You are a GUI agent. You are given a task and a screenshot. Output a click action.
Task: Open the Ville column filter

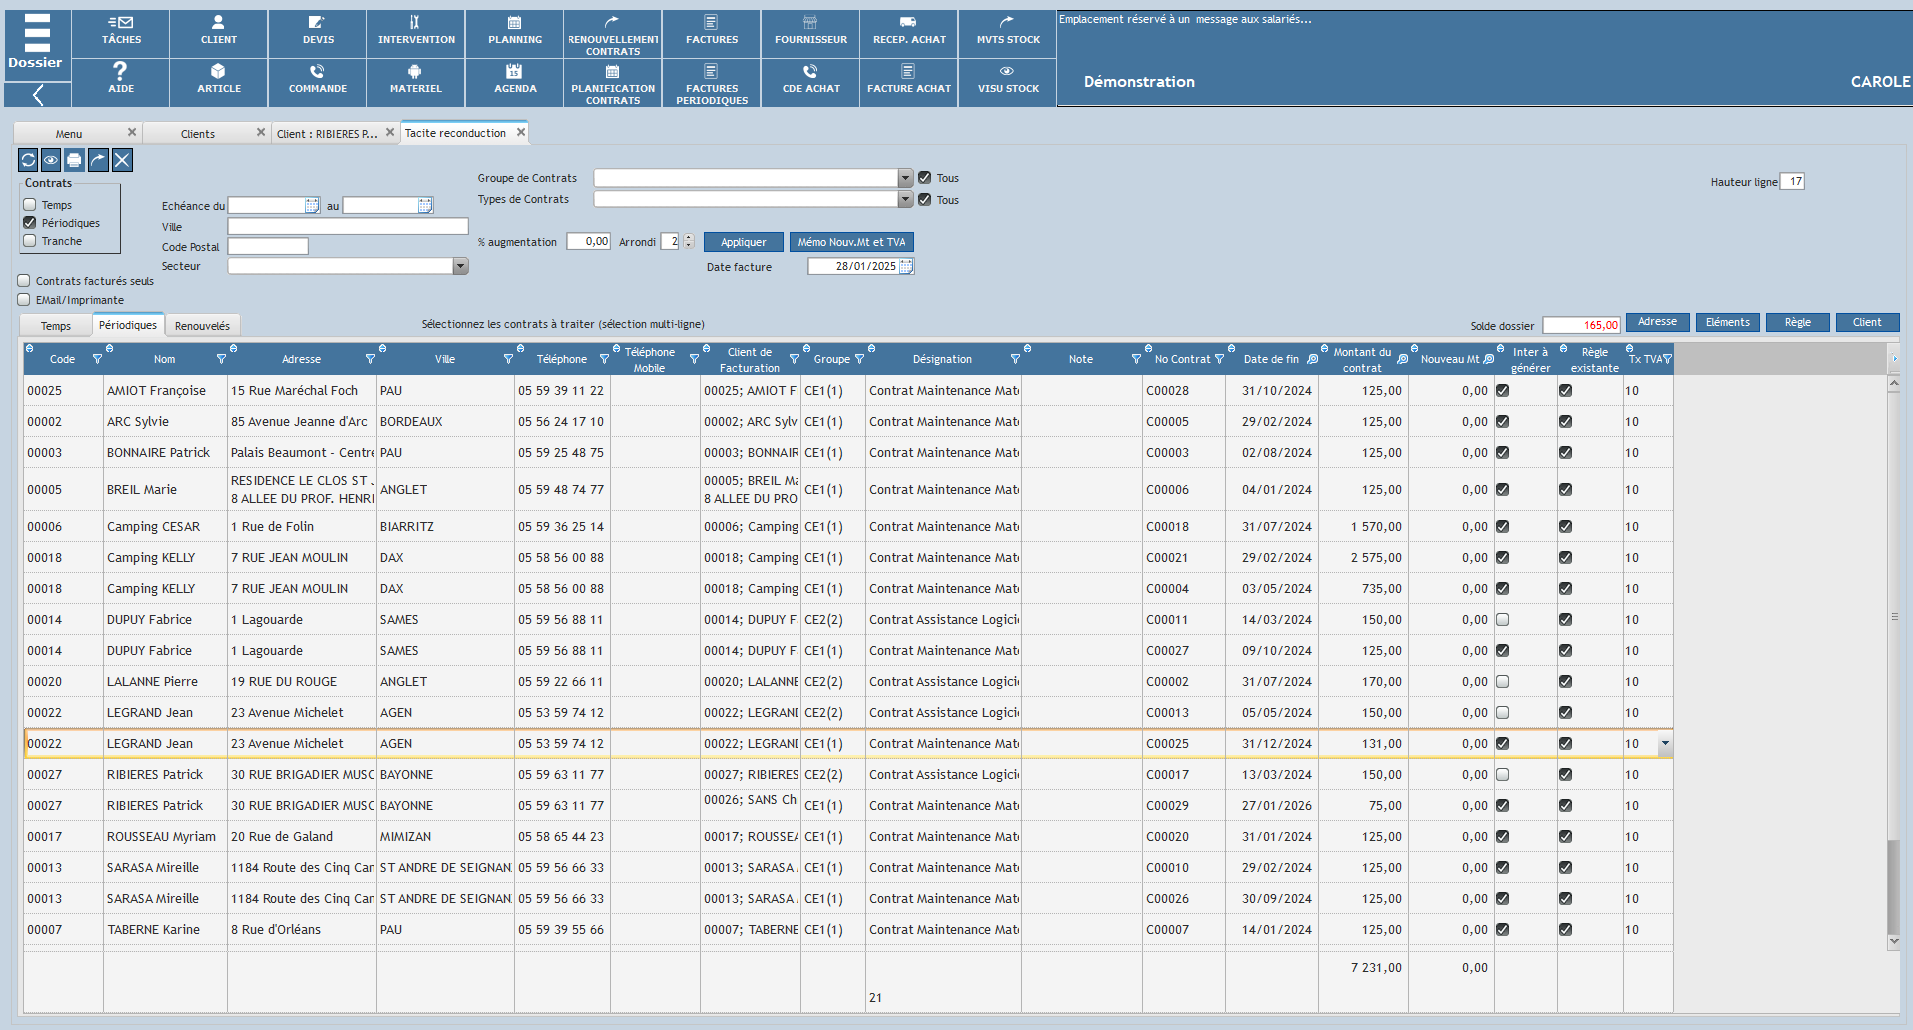508,359
